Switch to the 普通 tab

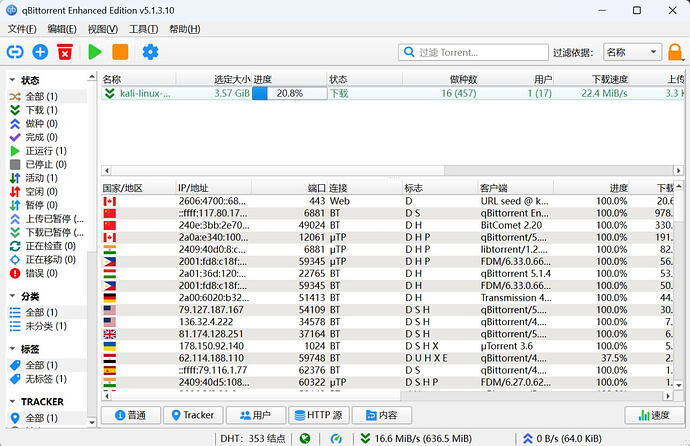[x=131, y=415]
